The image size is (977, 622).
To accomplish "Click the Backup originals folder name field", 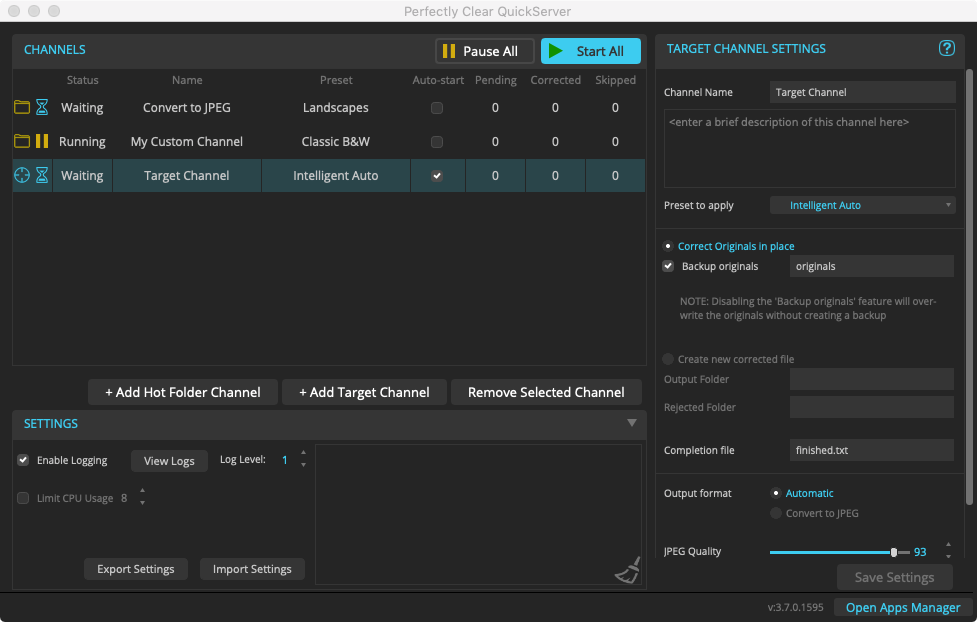I will (x=872, y=266).
